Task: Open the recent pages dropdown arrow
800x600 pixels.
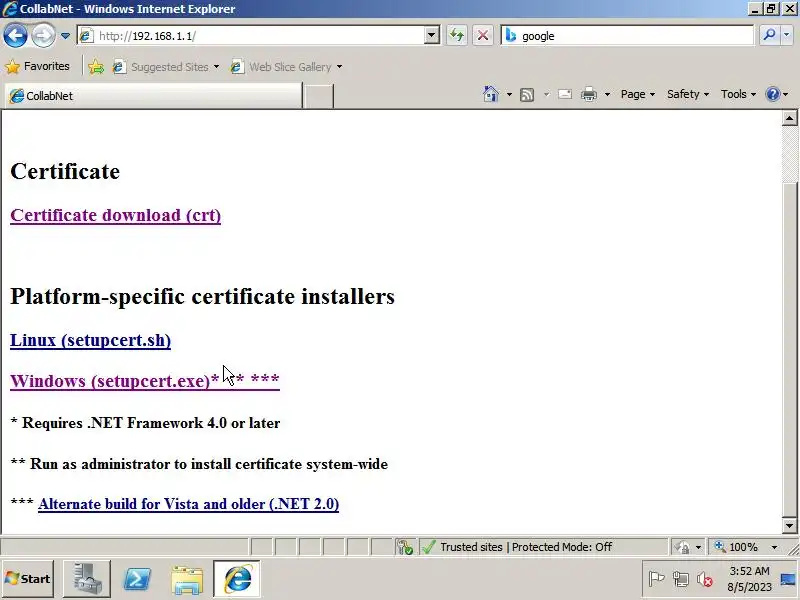Action: 65,36
